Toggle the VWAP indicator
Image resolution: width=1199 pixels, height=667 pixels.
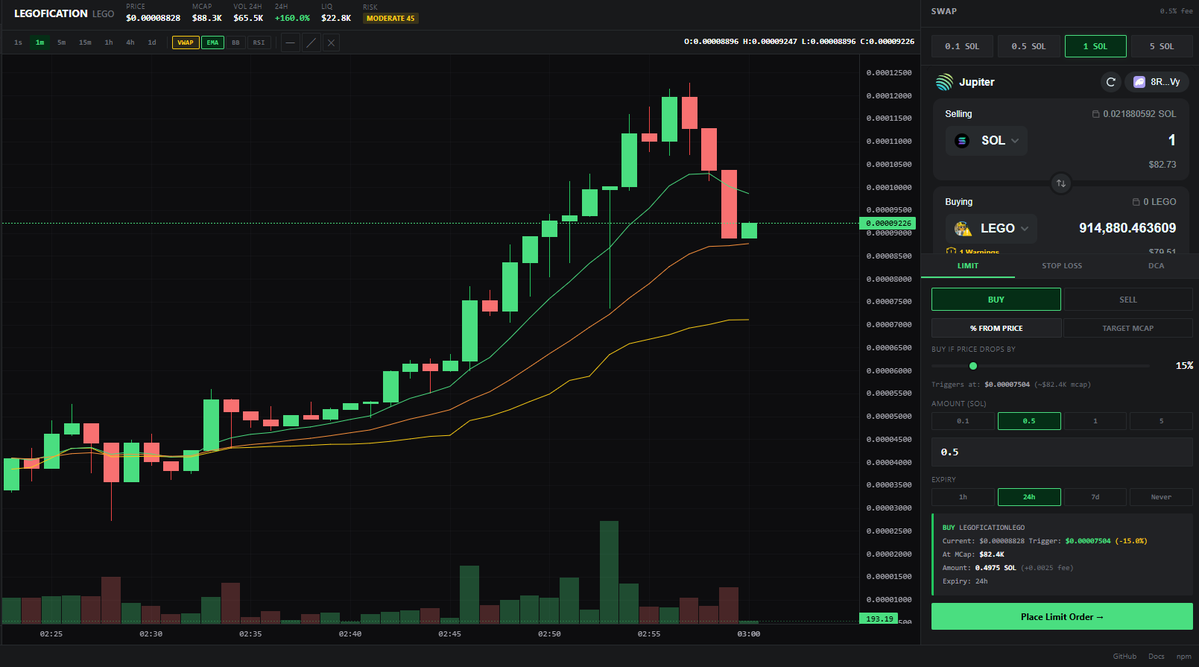[185, 43]
